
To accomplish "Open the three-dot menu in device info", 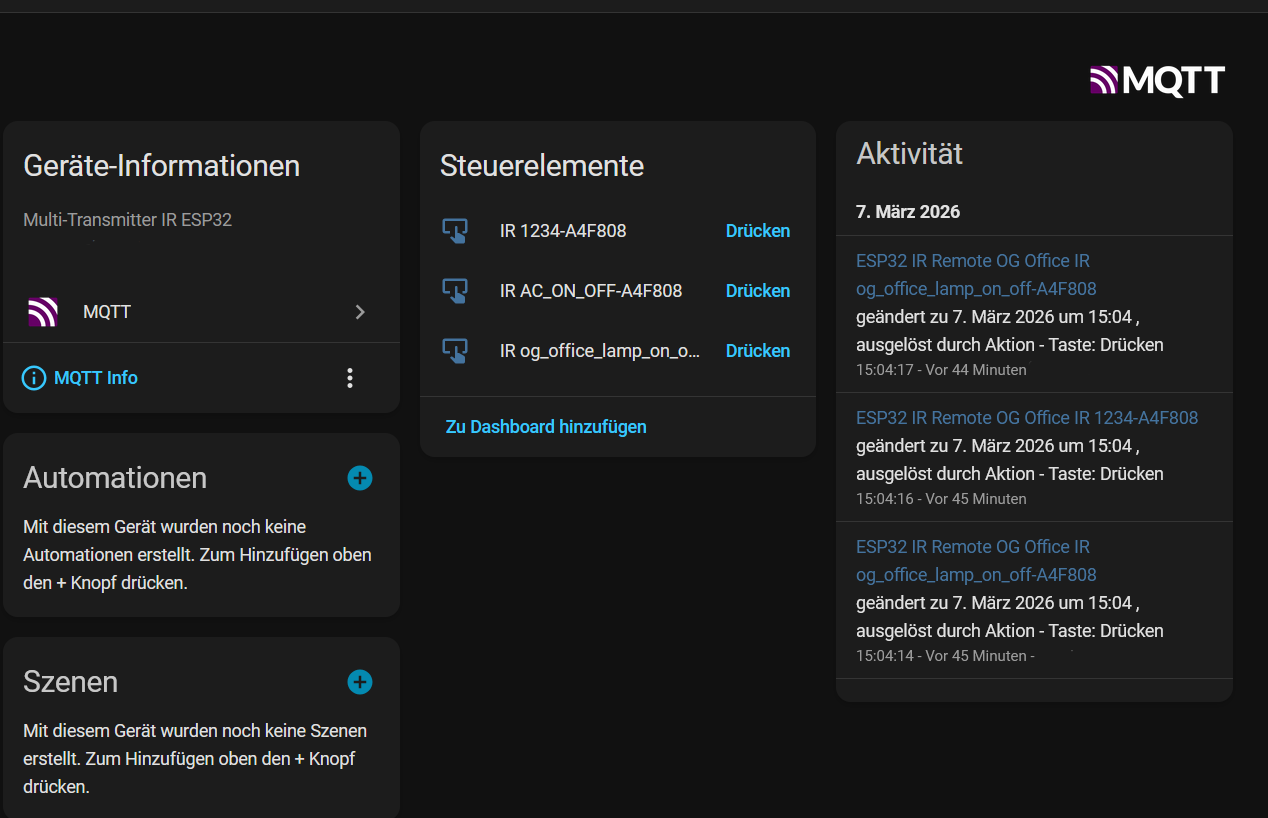I will coord(349,378).
